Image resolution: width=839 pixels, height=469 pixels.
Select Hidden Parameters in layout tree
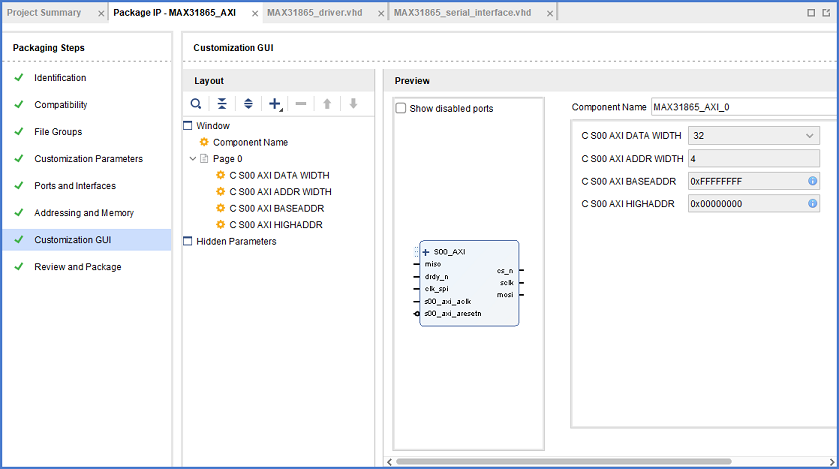(x=236, y=241)
